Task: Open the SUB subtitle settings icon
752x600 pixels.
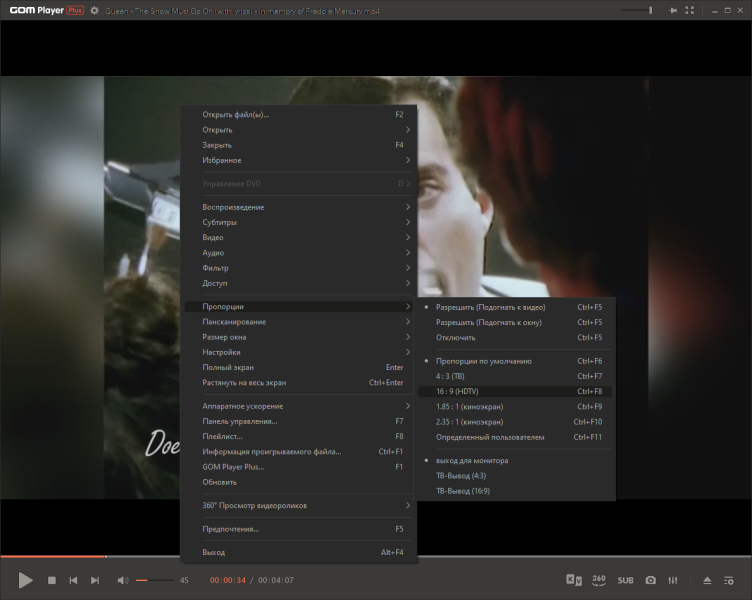Action: tap(625, 580)
